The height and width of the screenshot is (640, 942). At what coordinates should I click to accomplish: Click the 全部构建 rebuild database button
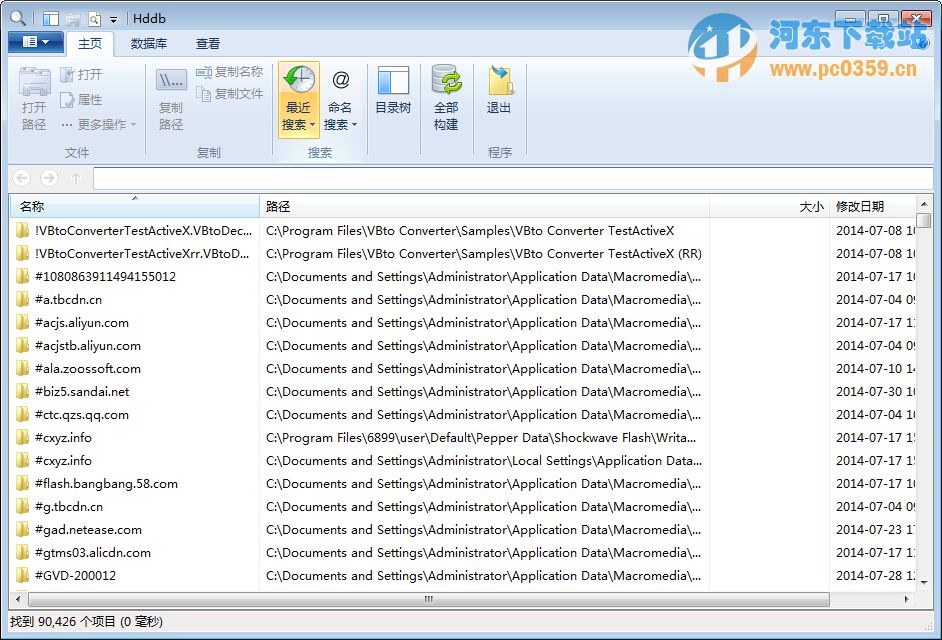coord(446,97)
